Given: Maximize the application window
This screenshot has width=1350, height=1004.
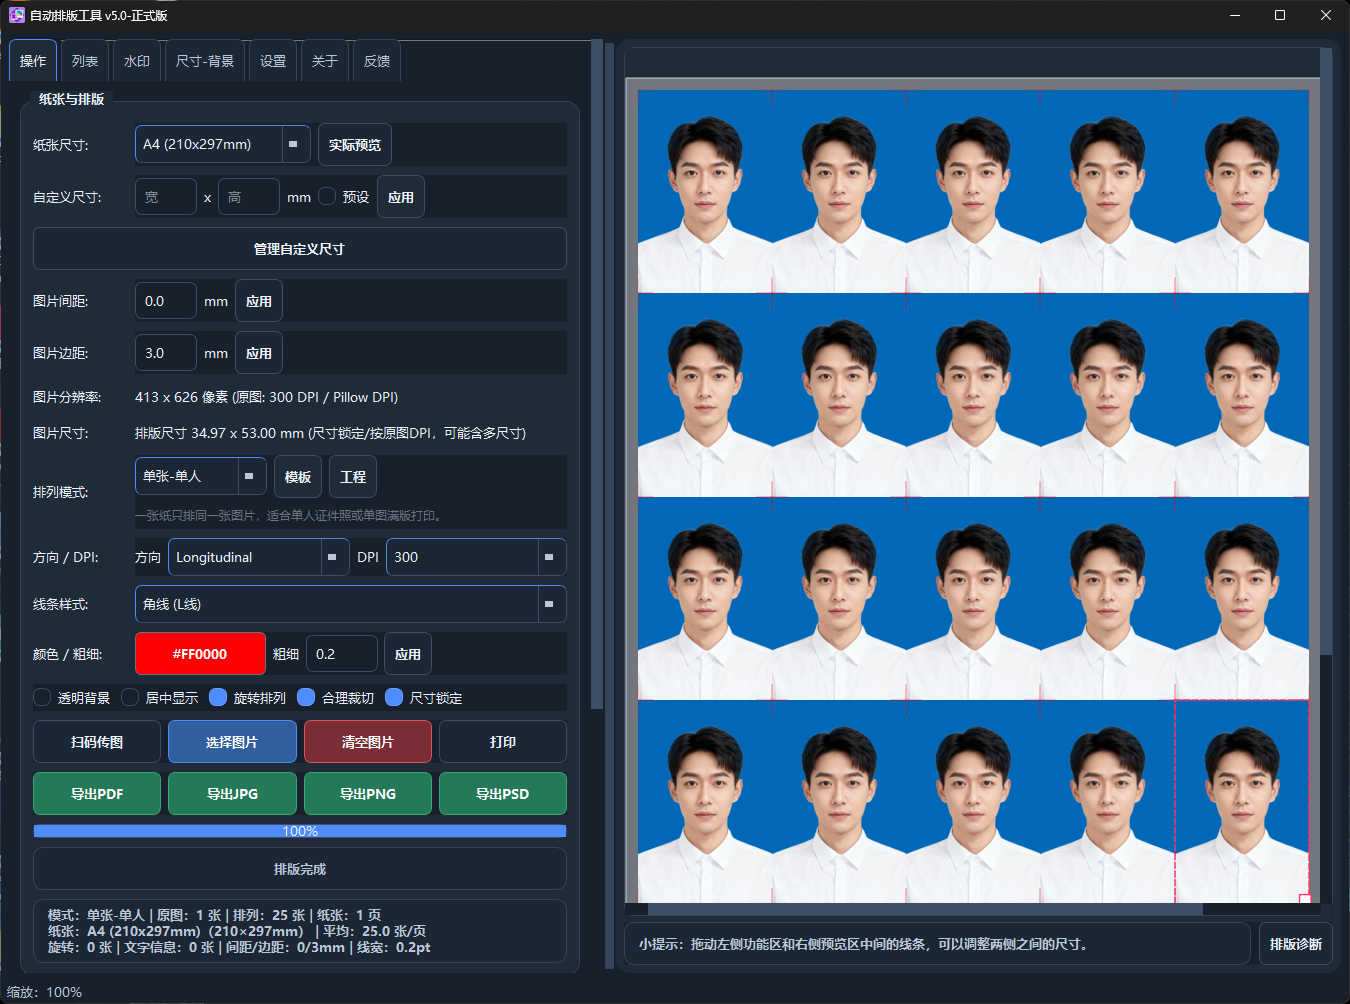Looking at the screenshot, I should tap(1279, 15).
